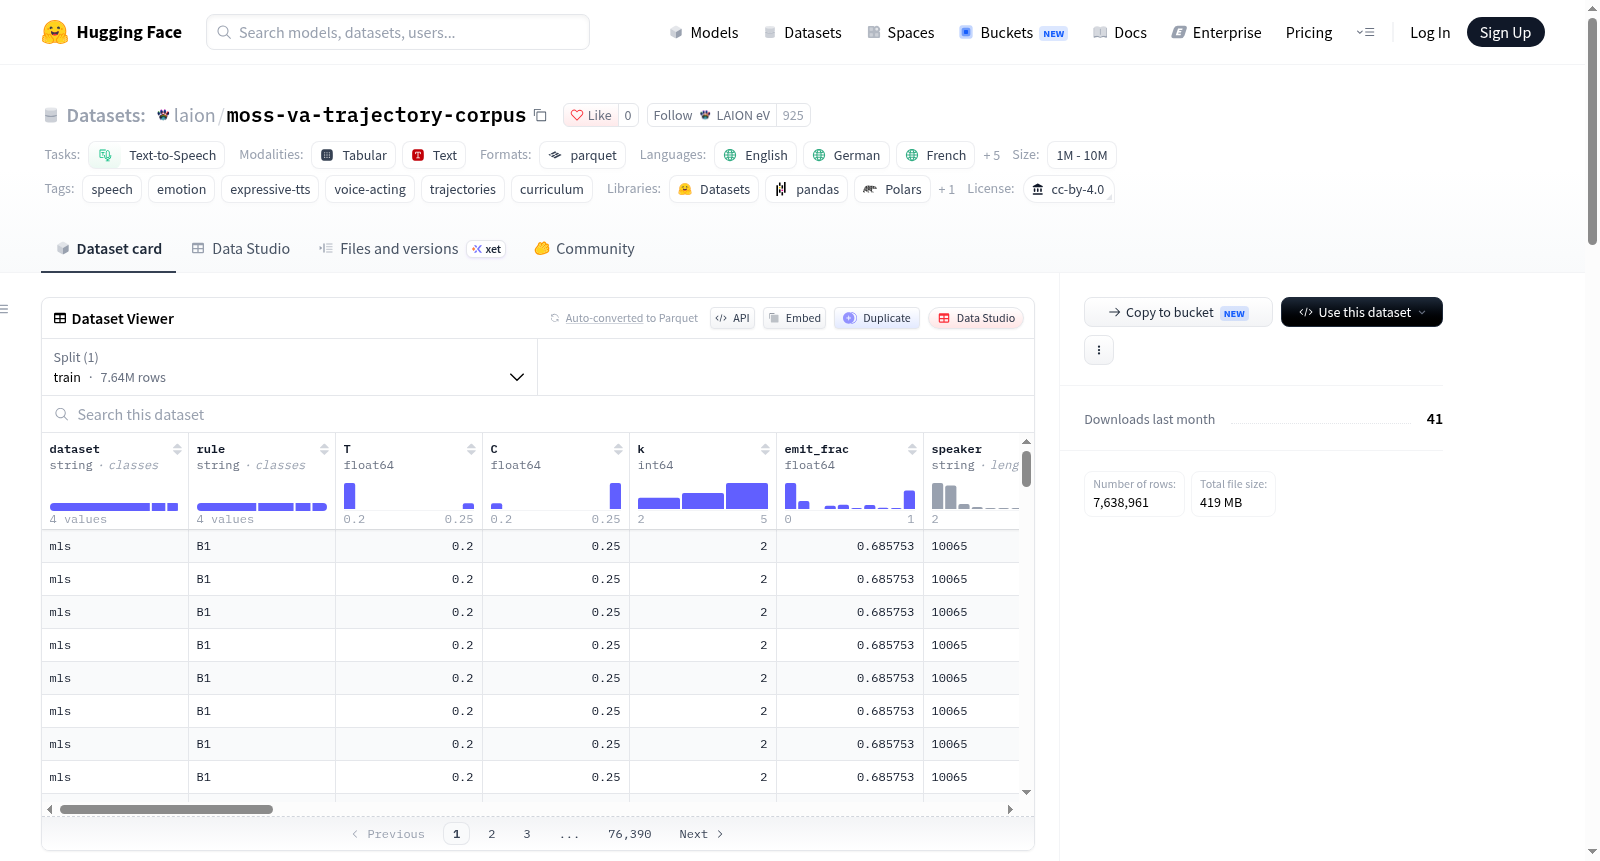1600x861 pixels.
Task: Open the cc-by-4.0 license tag
Action: pos(1069,189)
